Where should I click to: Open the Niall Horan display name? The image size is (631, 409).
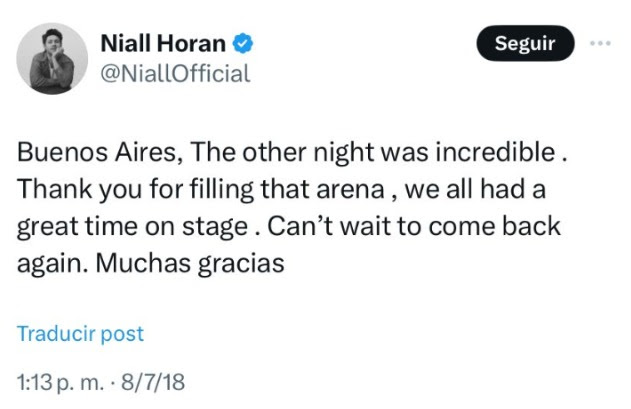click(x=164, y=43)
